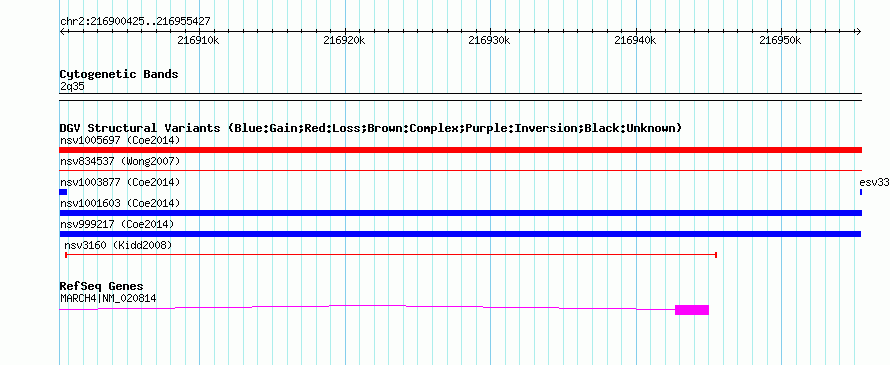This screenshot has height=365, width=890.
Task: Select the nsv1001603 (Coe2014) blue gain bar
Action: click(460, 213)
